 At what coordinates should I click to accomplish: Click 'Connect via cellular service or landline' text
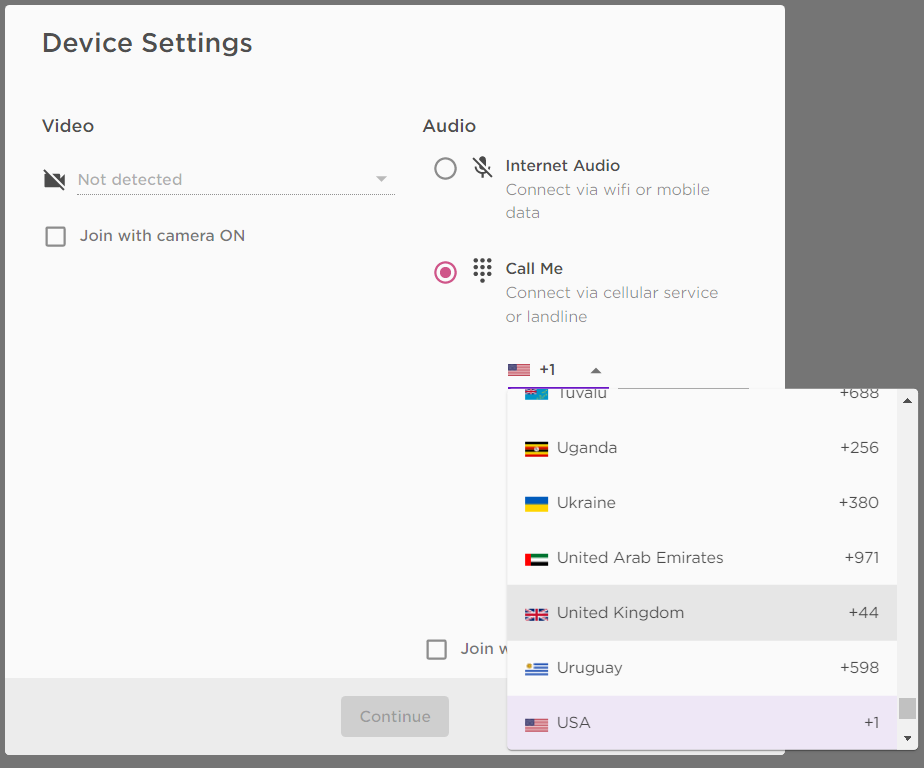(612, 305)
